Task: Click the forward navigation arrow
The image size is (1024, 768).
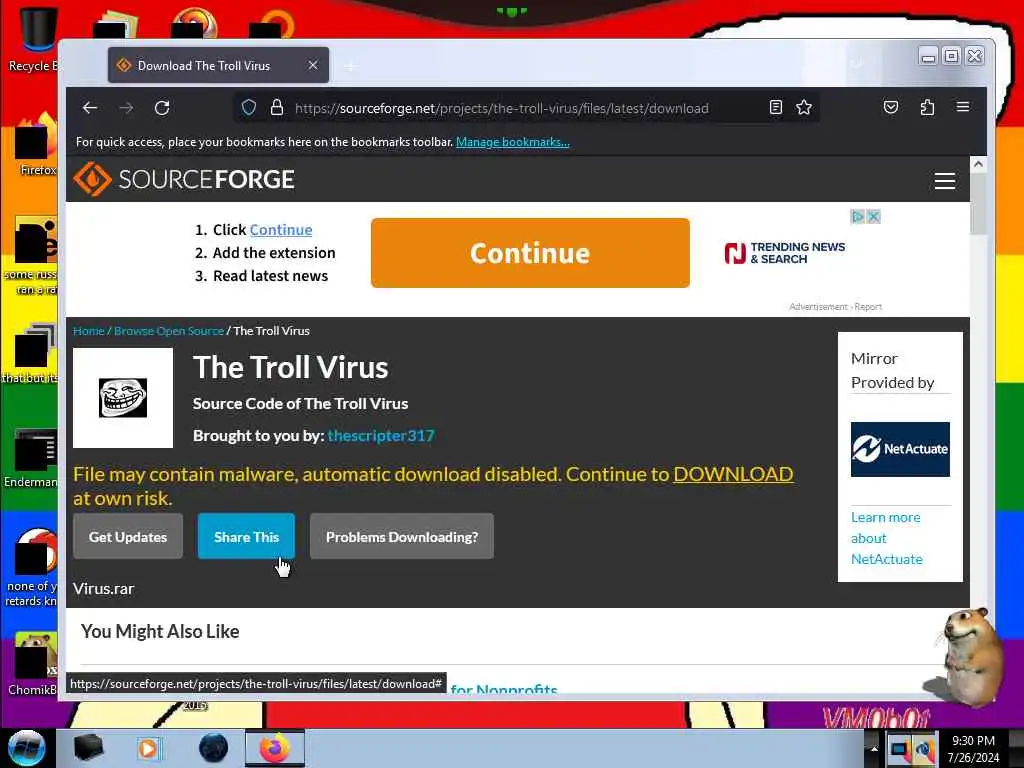Action: [x=126, y=108]
